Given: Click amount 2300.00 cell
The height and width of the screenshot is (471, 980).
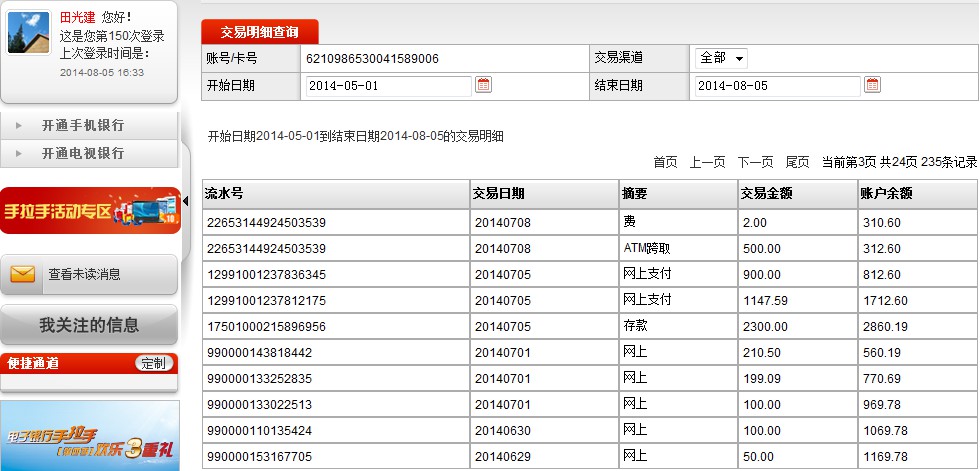Looking at the screenshot, I should tap(798, 327).
